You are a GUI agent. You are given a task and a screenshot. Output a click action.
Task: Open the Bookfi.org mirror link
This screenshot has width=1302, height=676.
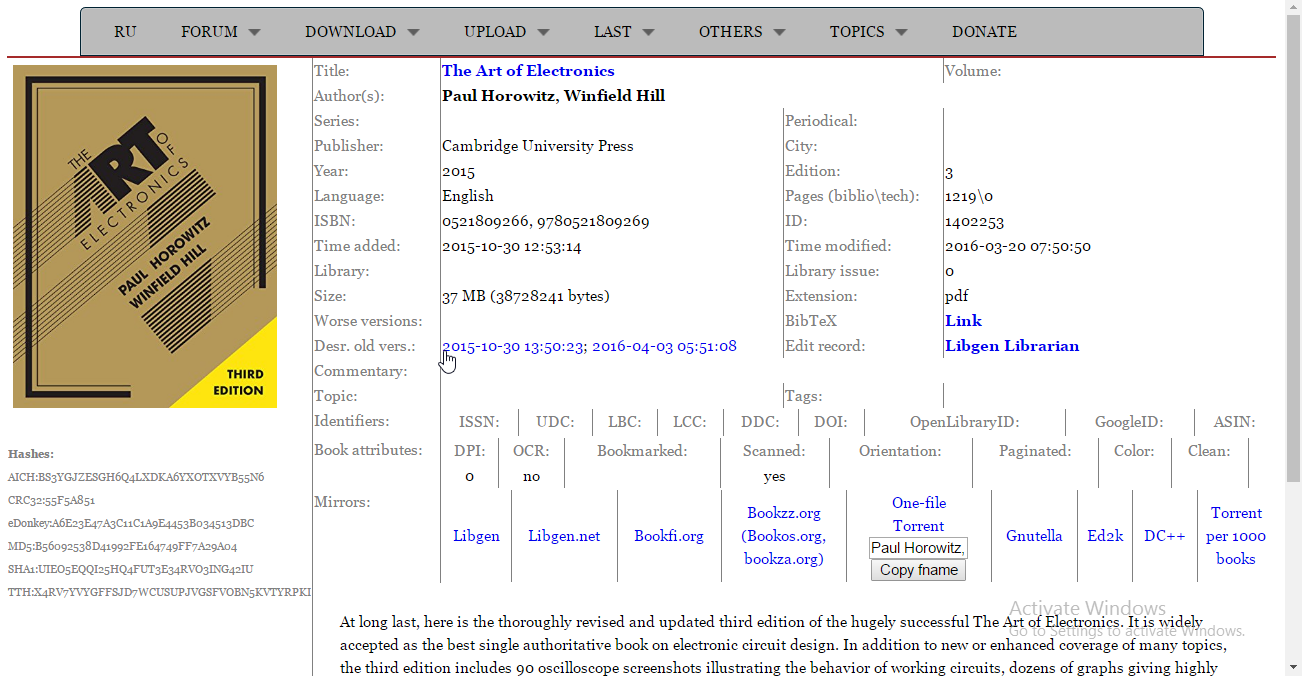[669, 536]
